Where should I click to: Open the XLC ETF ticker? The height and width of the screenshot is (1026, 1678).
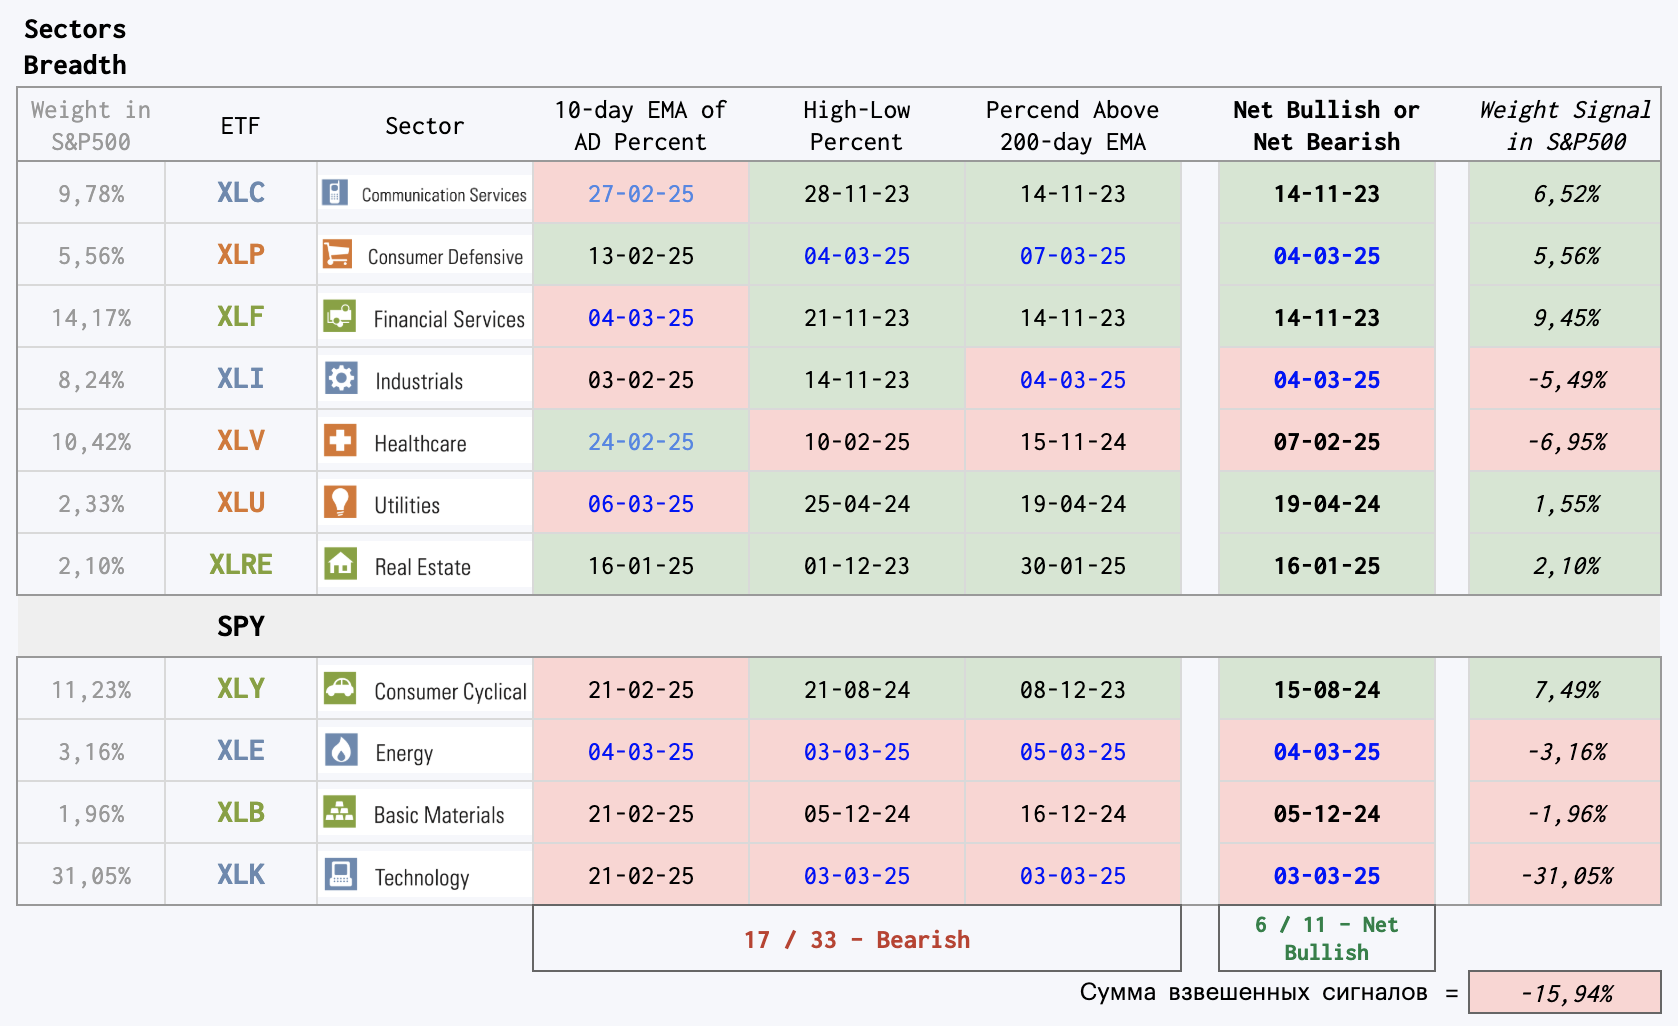tap(241, 192)
